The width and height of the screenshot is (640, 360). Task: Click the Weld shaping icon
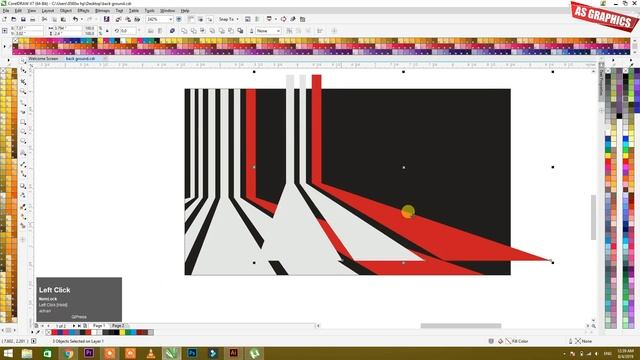coord(184,31)
